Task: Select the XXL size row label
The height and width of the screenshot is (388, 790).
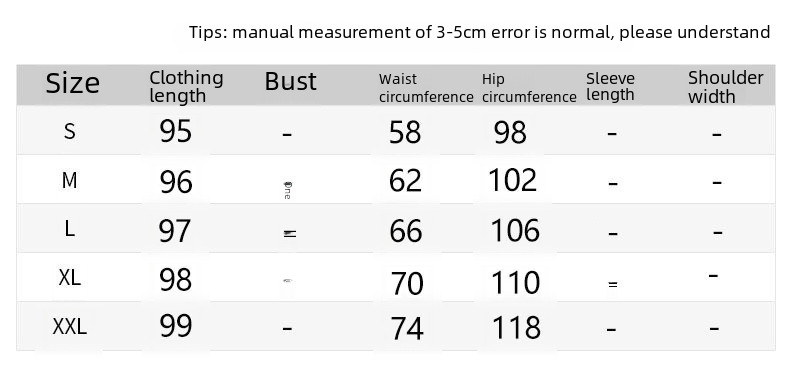Action: click(70, 327)
